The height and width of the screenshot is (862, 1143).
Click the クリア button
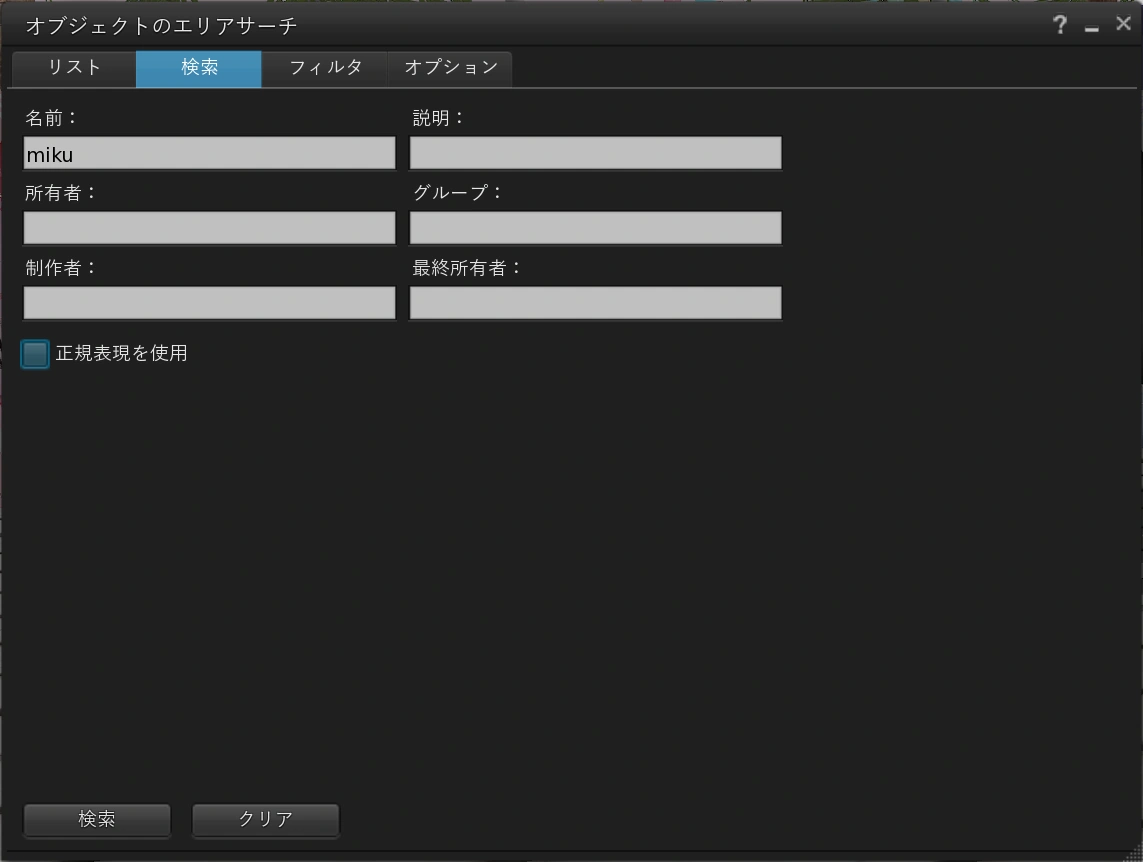(265, 820)
